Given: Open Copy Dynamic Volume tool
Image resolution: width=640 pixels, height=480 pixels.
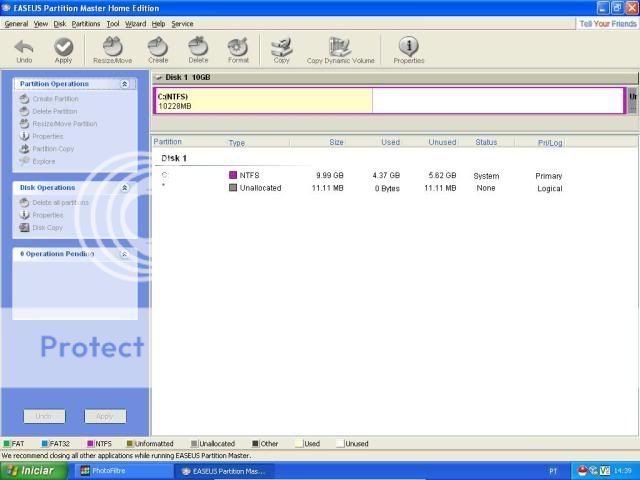Looking at the screenshot, I should pos(340,51).
